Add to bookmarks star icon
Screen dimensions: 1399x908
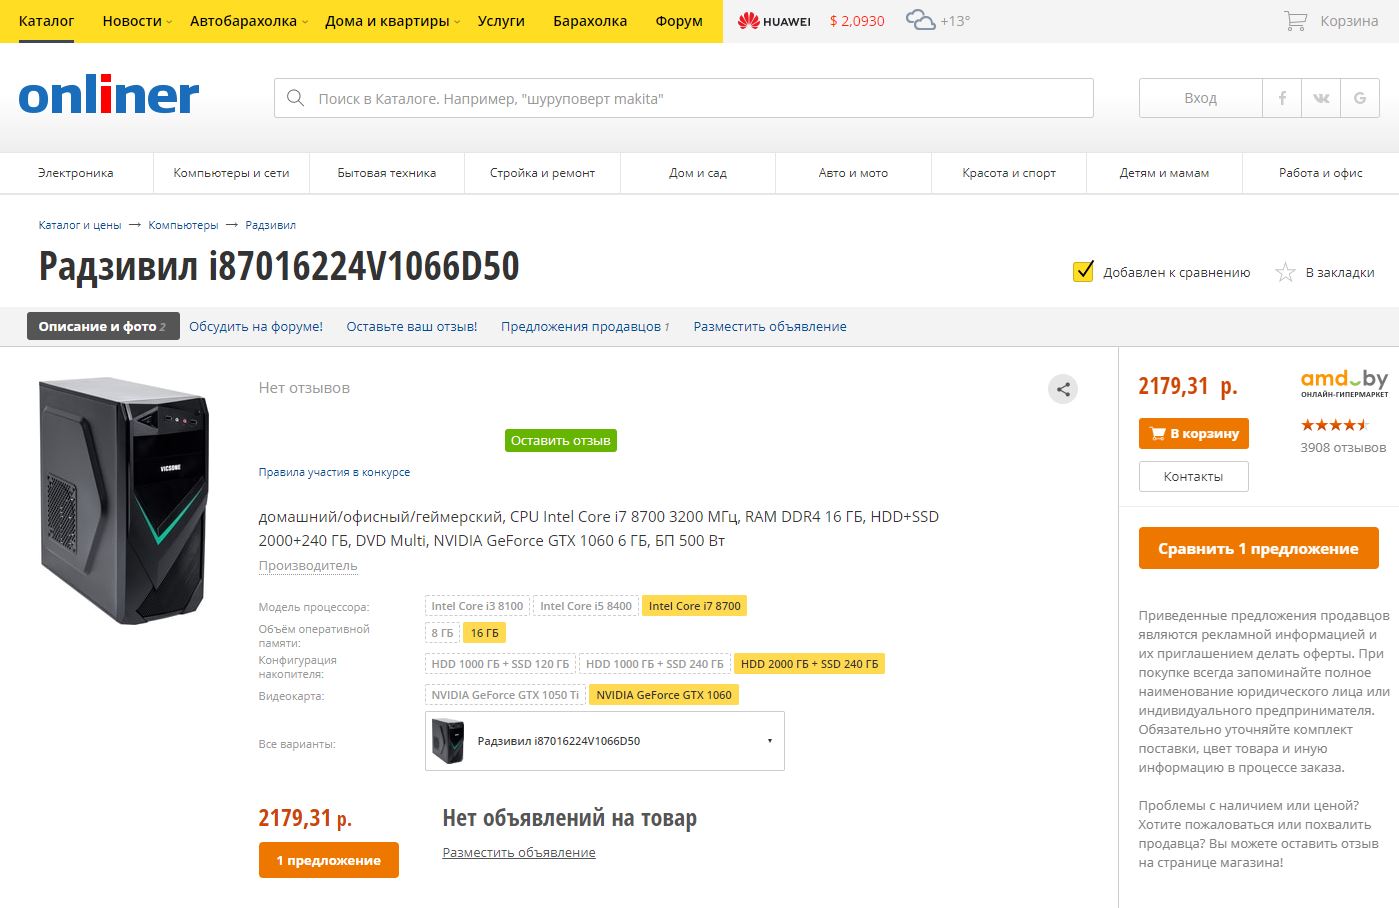1285,272
